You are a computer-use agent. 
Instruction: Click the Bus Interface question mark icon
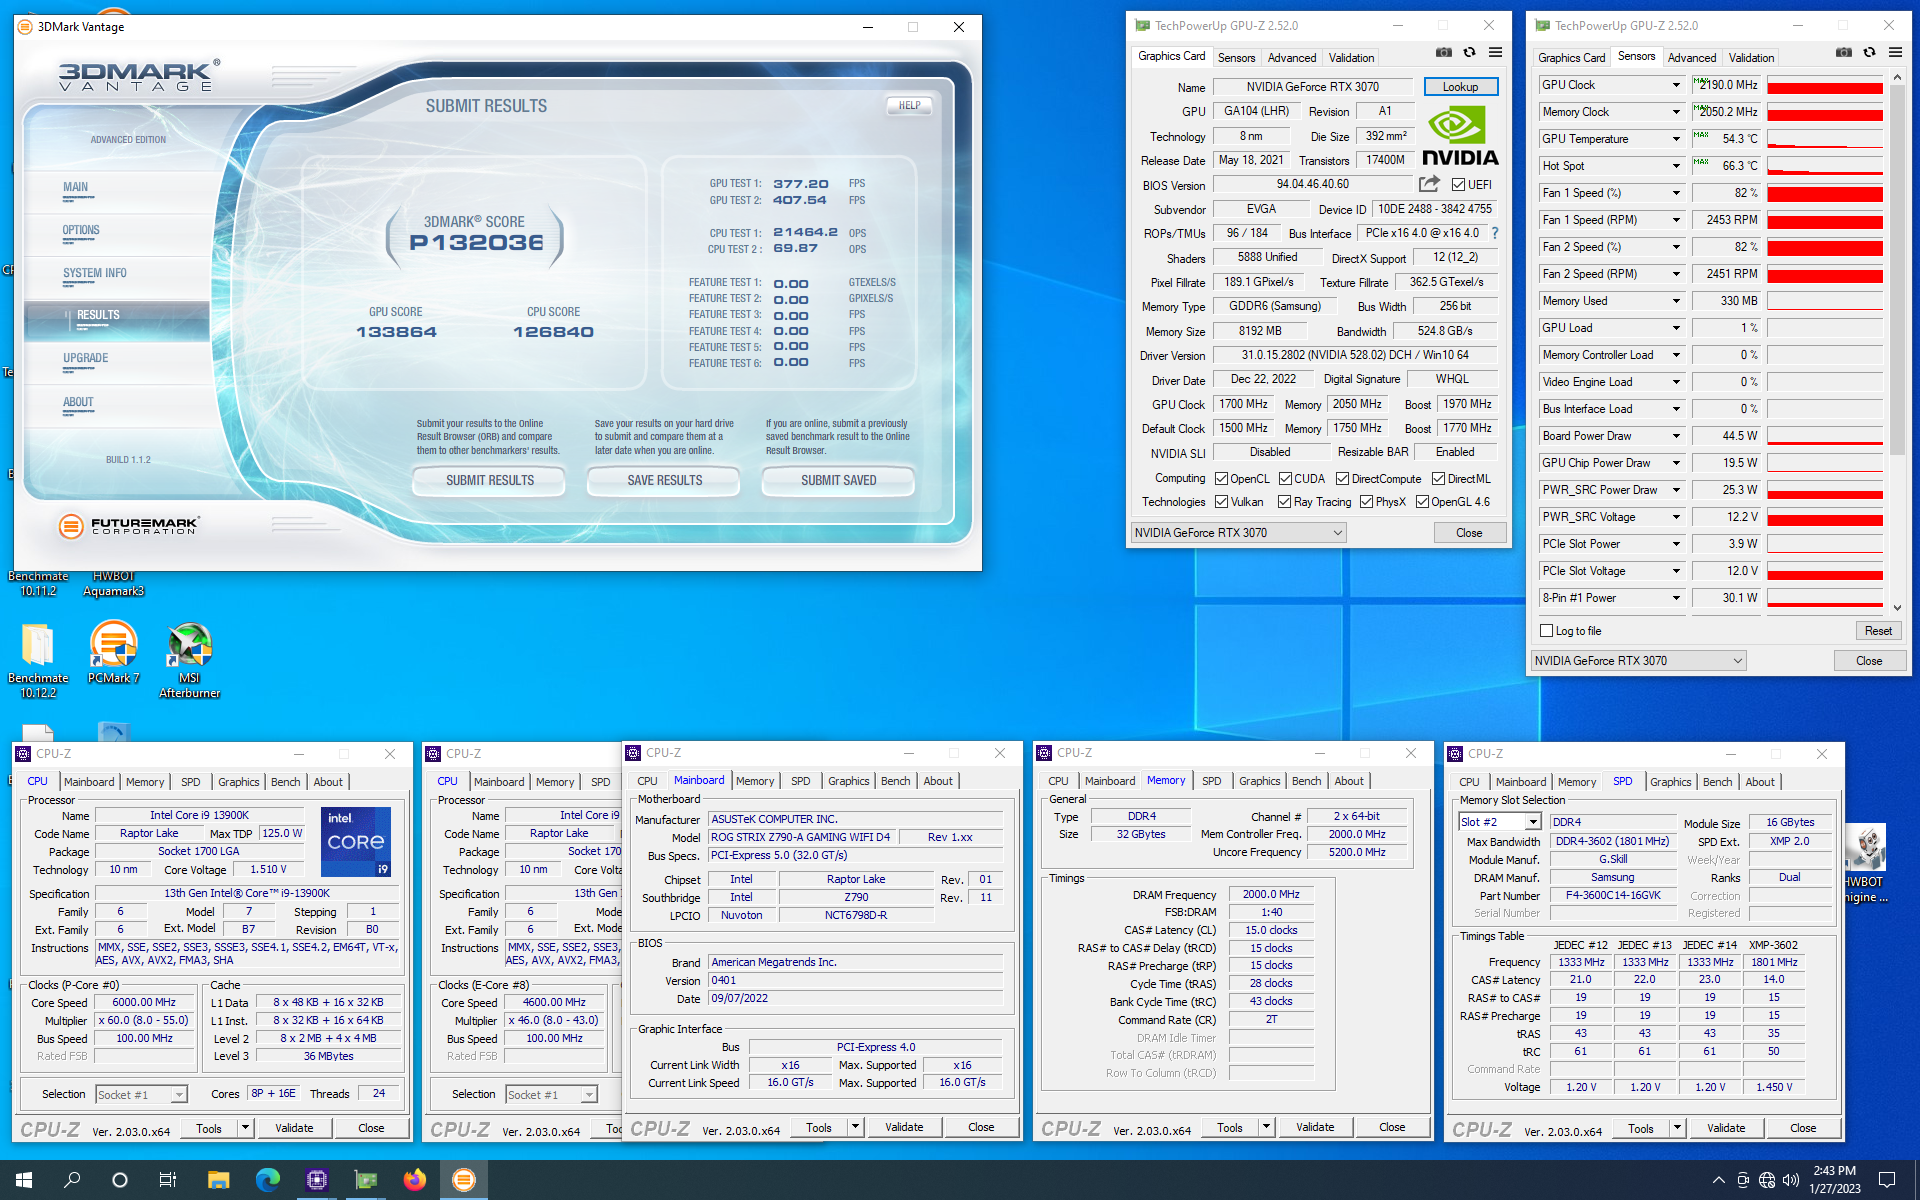(x=1495, y=233)
